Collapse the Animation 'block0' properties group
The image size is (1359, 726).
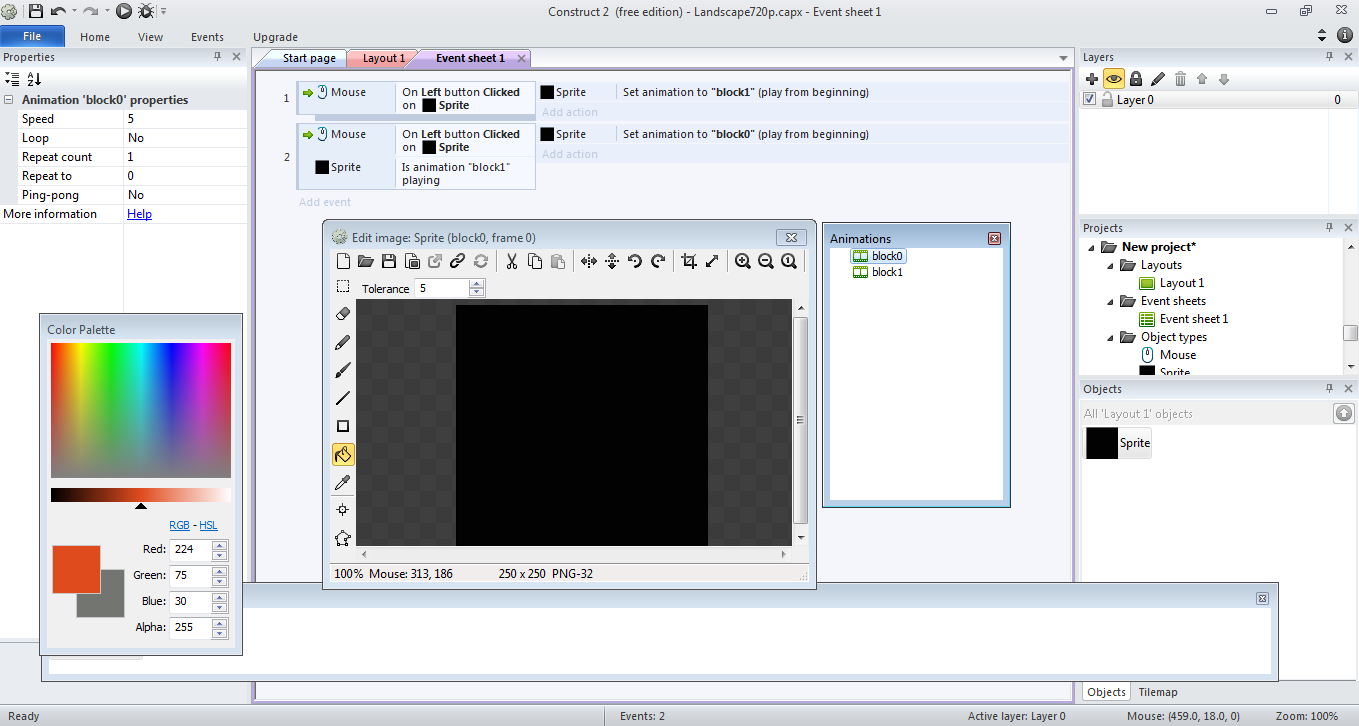point(9,100)
